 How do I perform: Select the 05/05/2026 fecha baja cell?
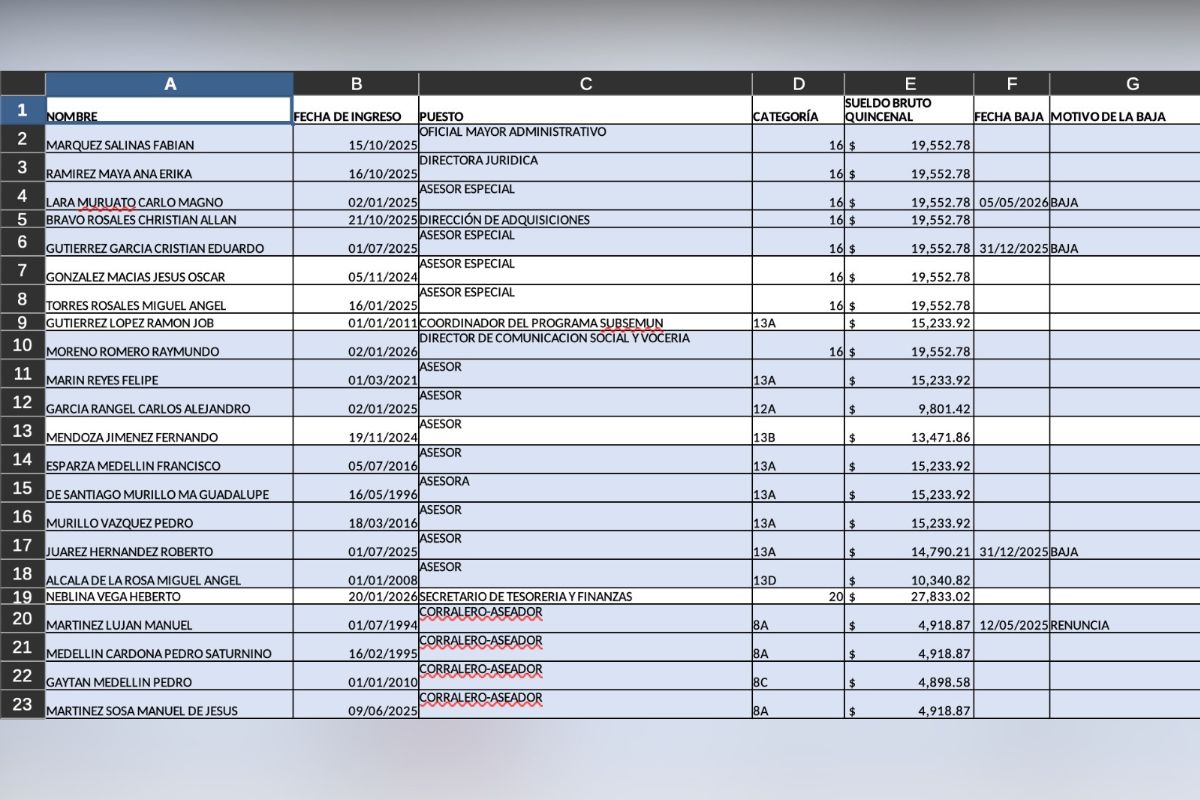pyautogui.click(x=1012, y=196)
